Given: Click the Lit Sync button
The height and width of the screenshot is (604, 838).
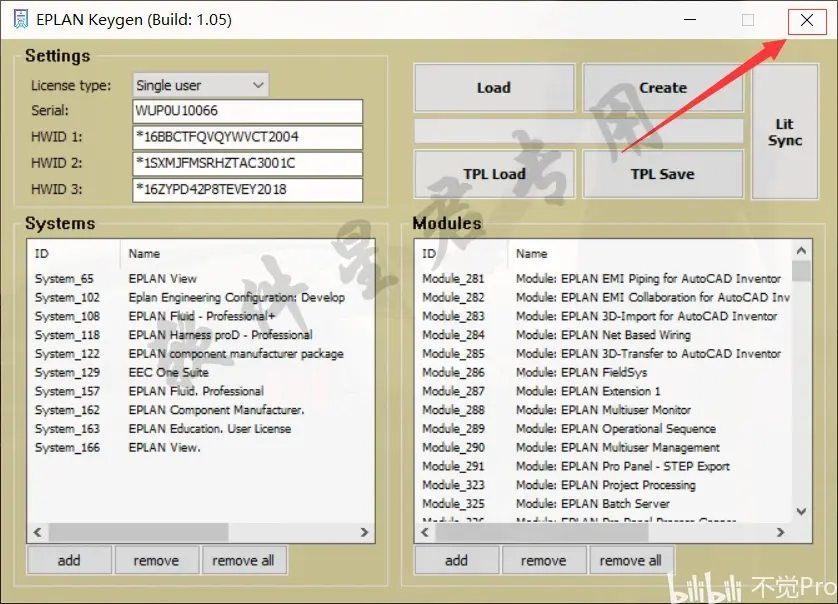Looking at the screenshot, I should click(x=784, y=132).
